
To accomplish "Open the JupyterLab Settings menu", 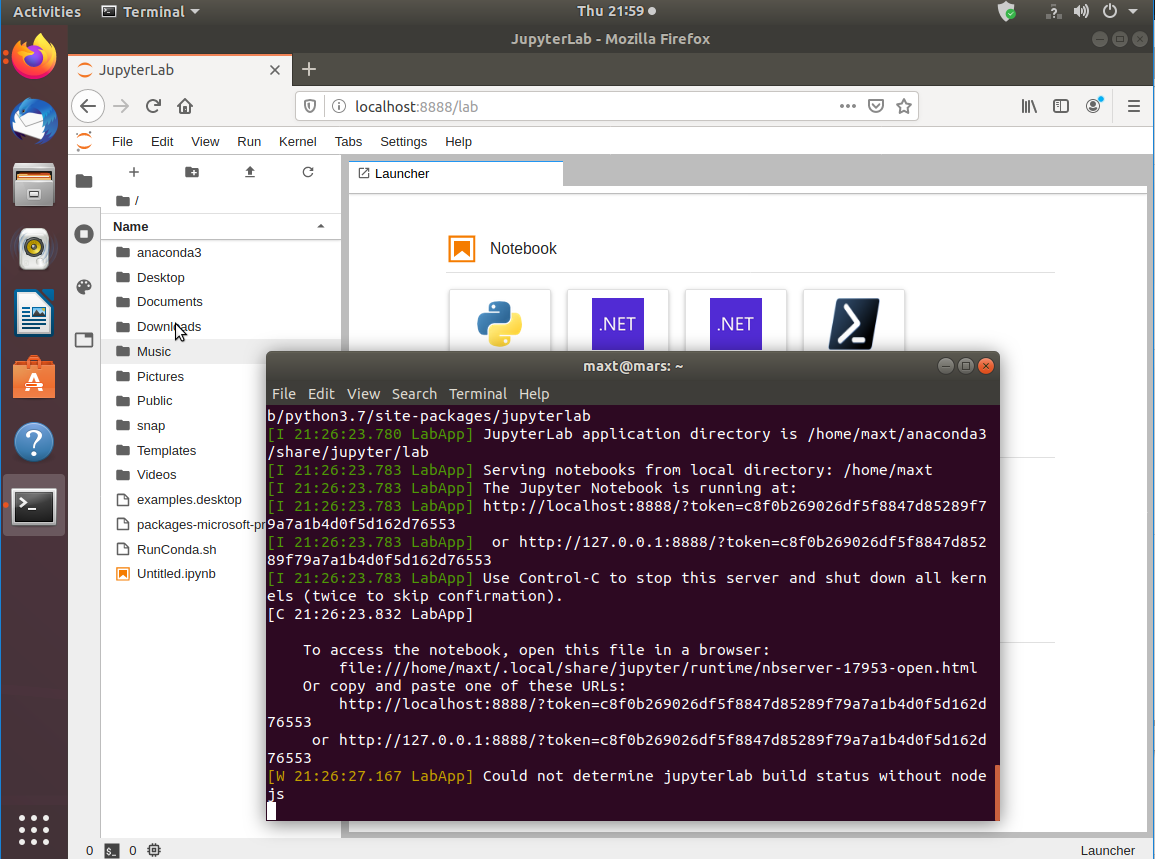I will click(403, 141).
